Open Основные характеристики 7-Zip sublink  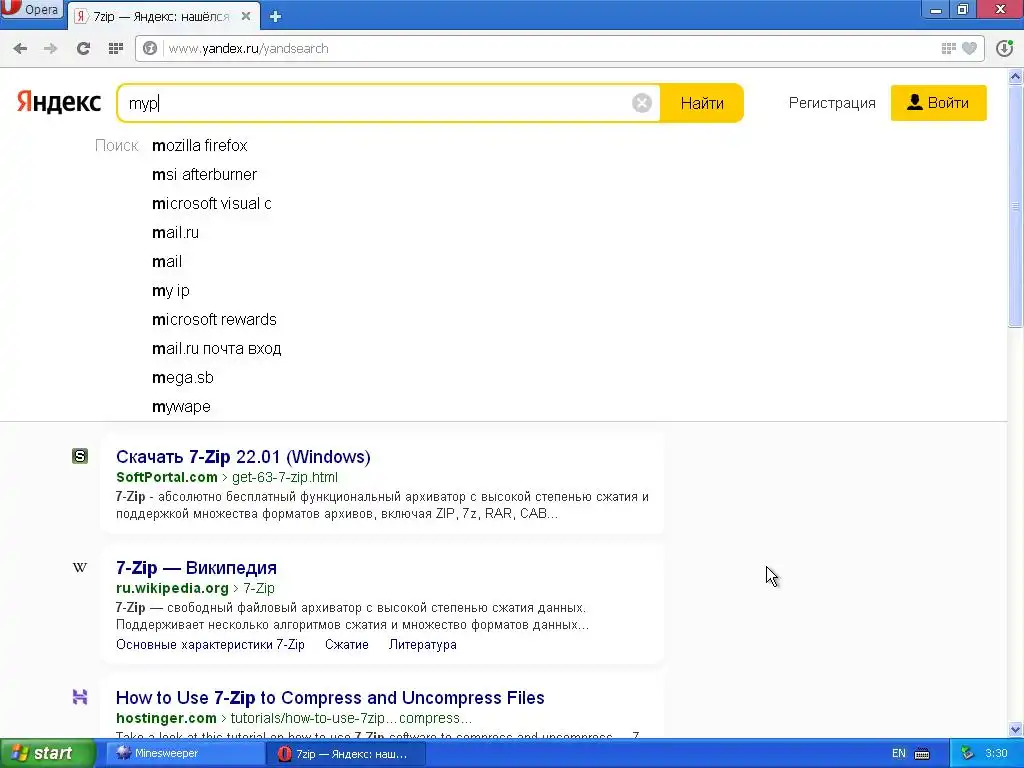click(210, 645)
